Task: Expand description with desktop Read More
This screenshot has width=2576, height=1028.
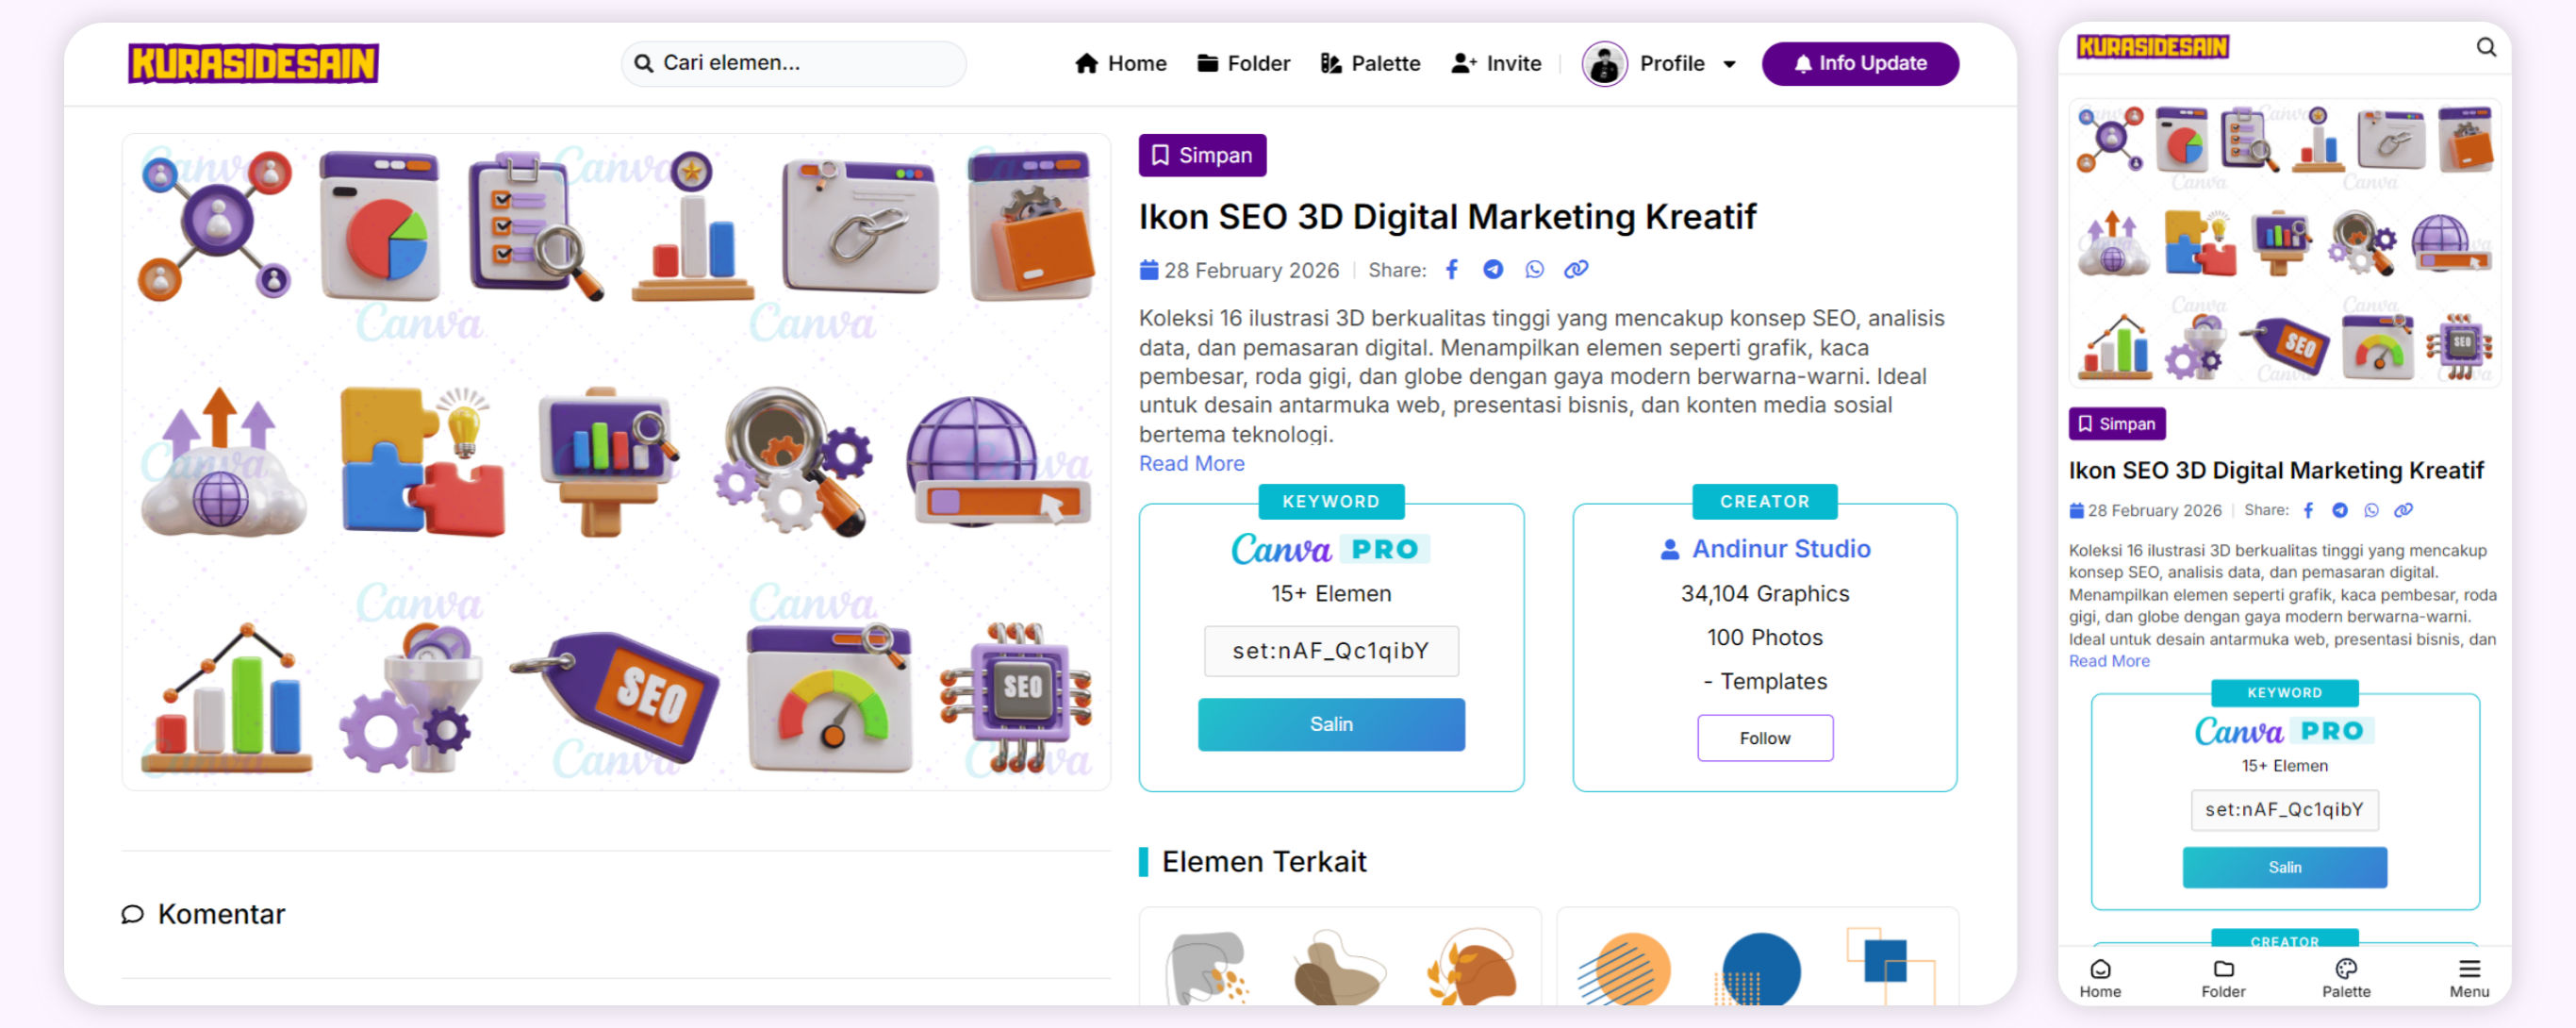Action: click(x=1191, y=463)
